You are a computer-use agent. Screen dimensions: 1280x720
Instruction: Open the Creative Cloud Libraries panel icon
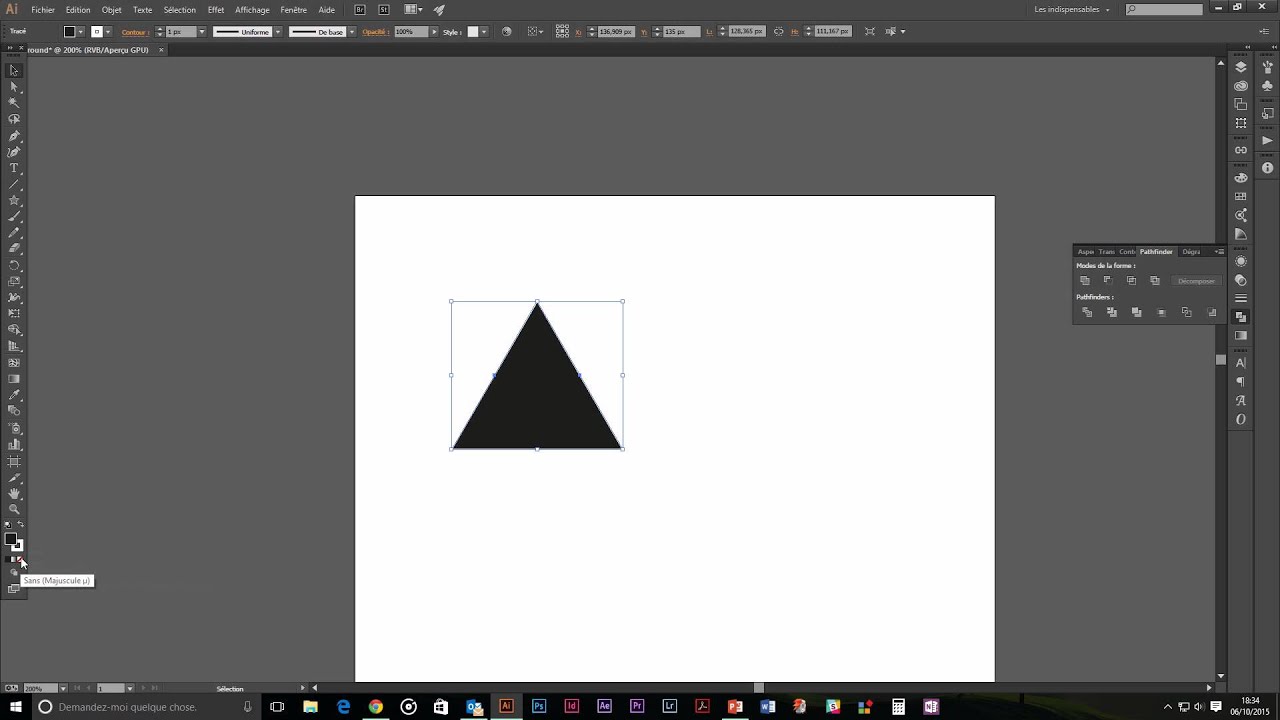click(1241, 85)
